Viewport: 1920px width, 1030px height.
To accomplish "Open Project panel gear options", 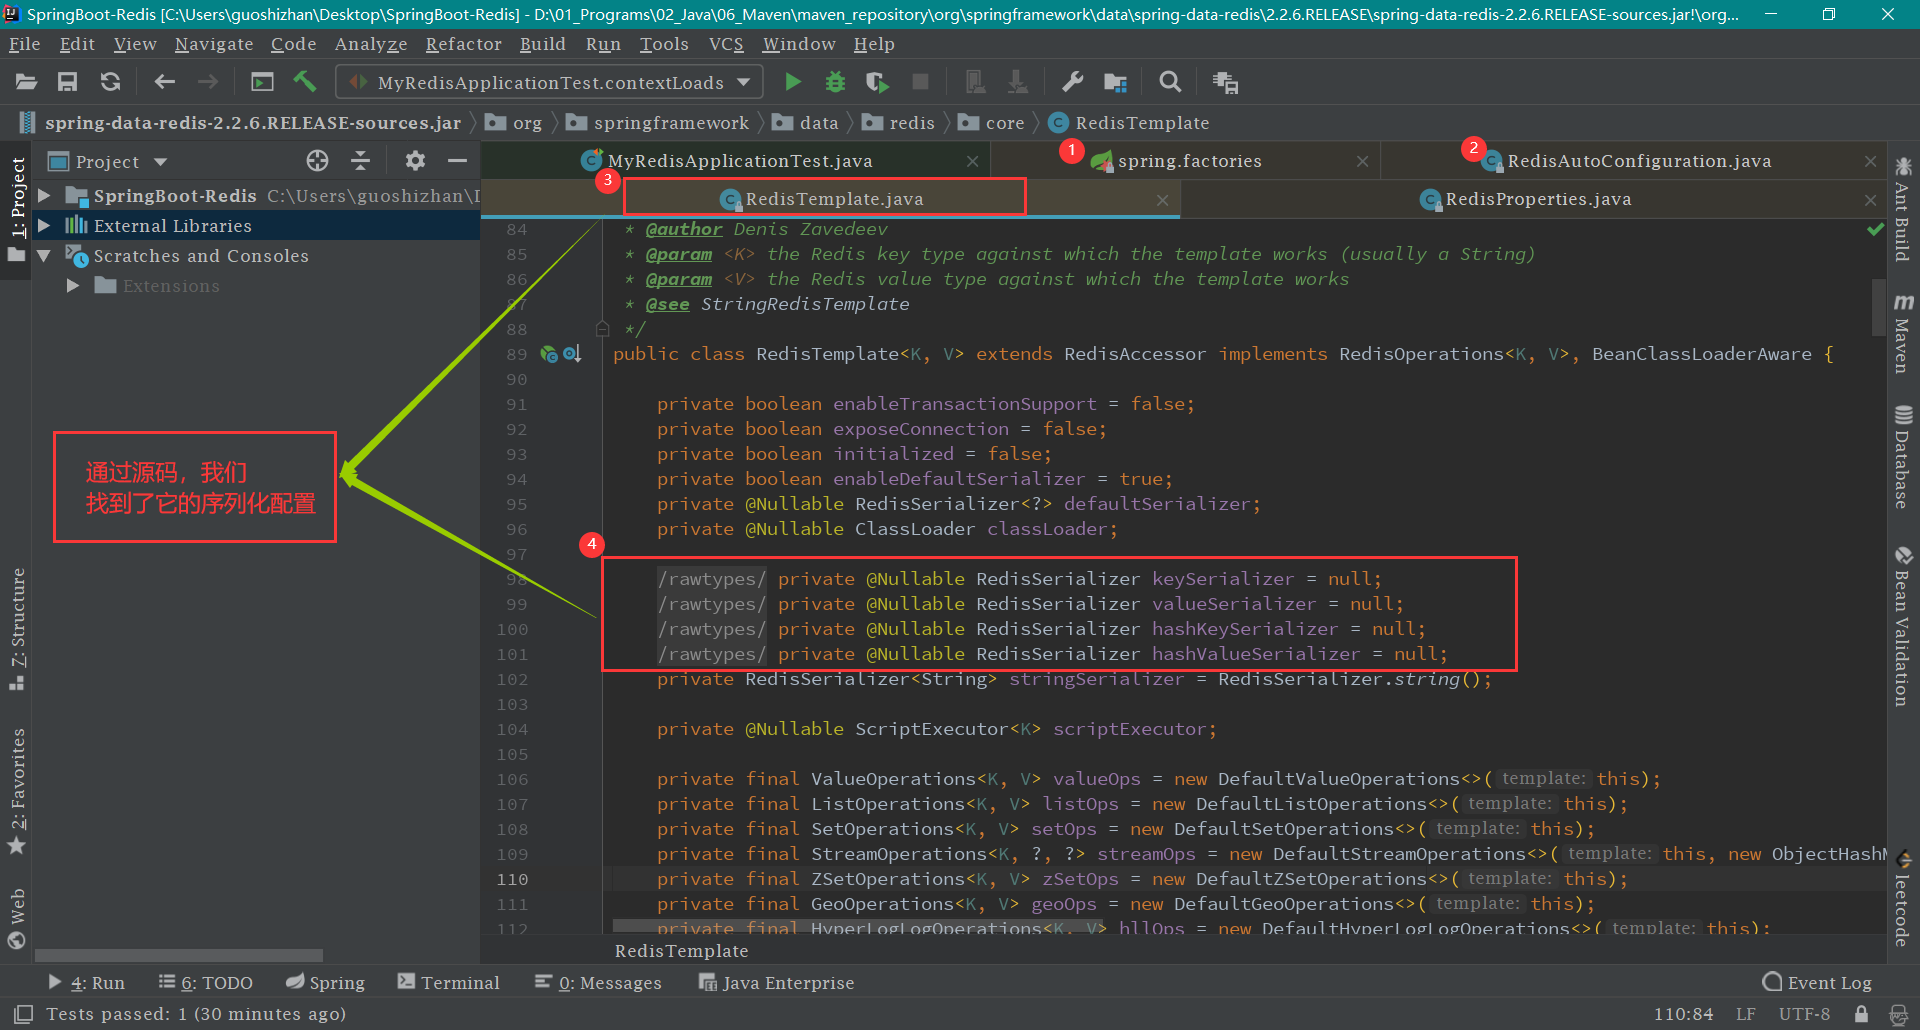I will click(x=415, y=161).
